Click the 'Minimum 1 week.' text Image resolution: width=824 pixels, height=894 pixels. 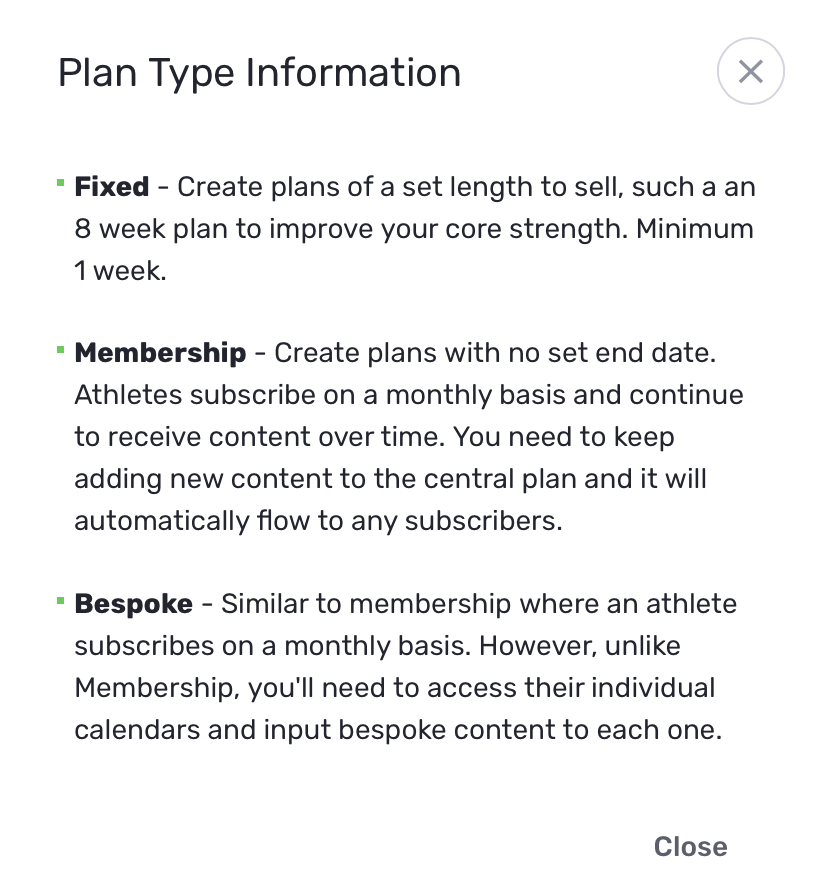point(120,271)
